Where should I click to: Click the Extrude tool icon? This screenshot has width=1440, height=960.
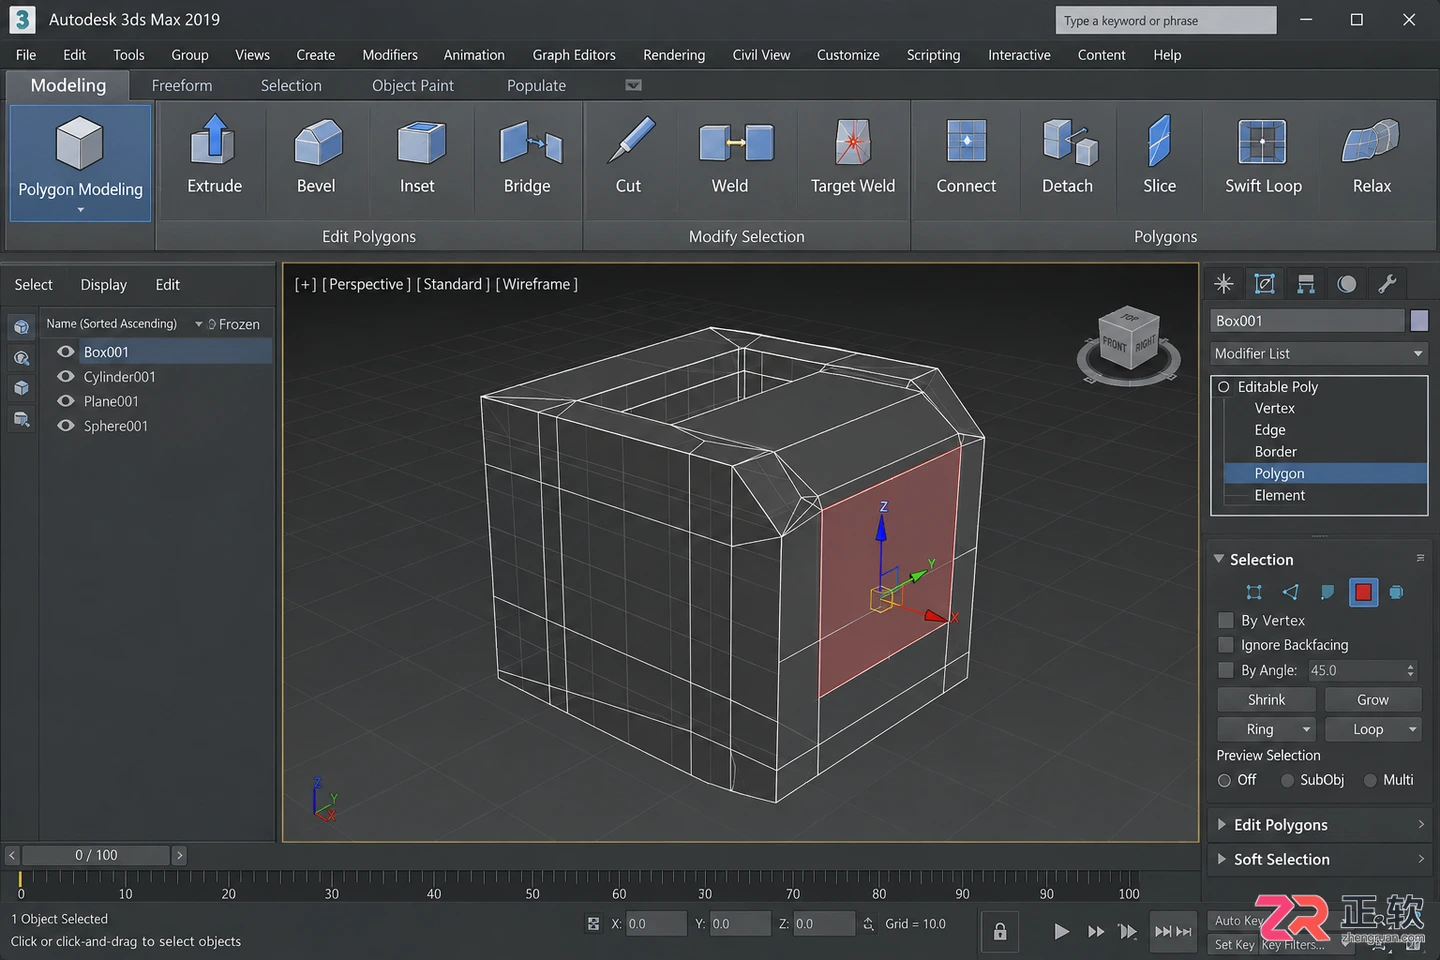pyautogui.click(x=213, y=141)
